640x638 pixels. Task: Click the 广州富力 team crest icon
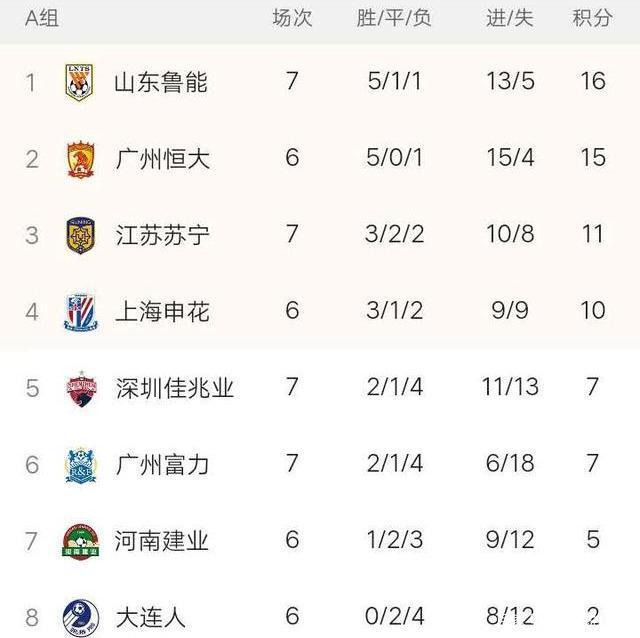coord(80,464)
